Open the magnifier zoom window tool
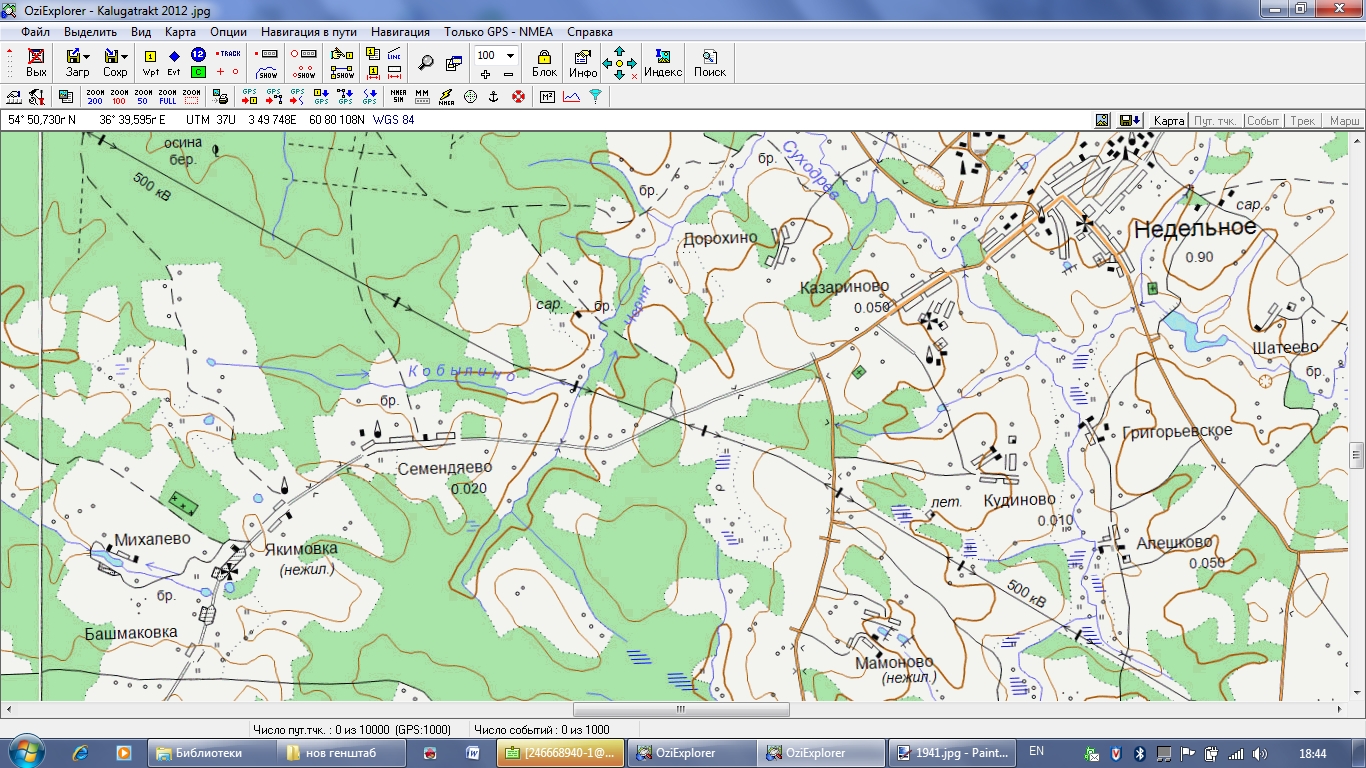 point(426,62)
